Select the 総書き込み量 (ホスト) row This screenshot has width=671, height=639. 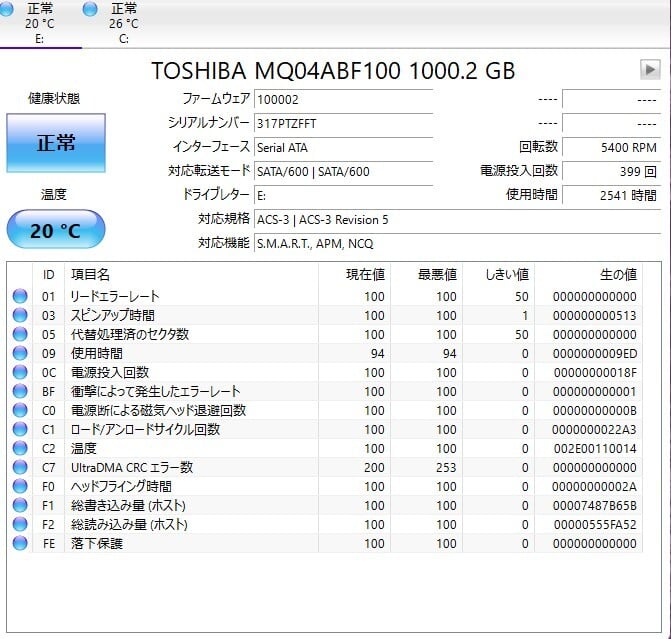tap(200, 506)
